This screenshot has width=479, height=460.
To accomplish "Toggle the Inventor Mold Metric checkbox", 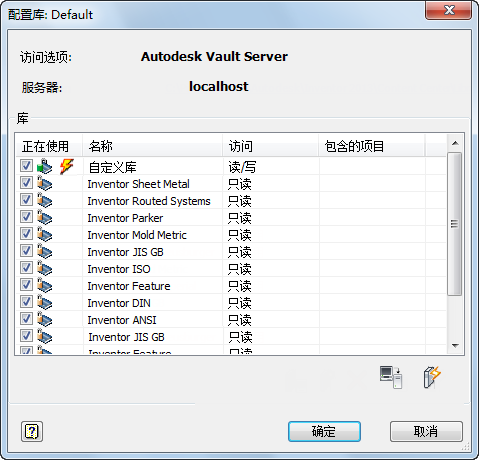I will 26,234.
